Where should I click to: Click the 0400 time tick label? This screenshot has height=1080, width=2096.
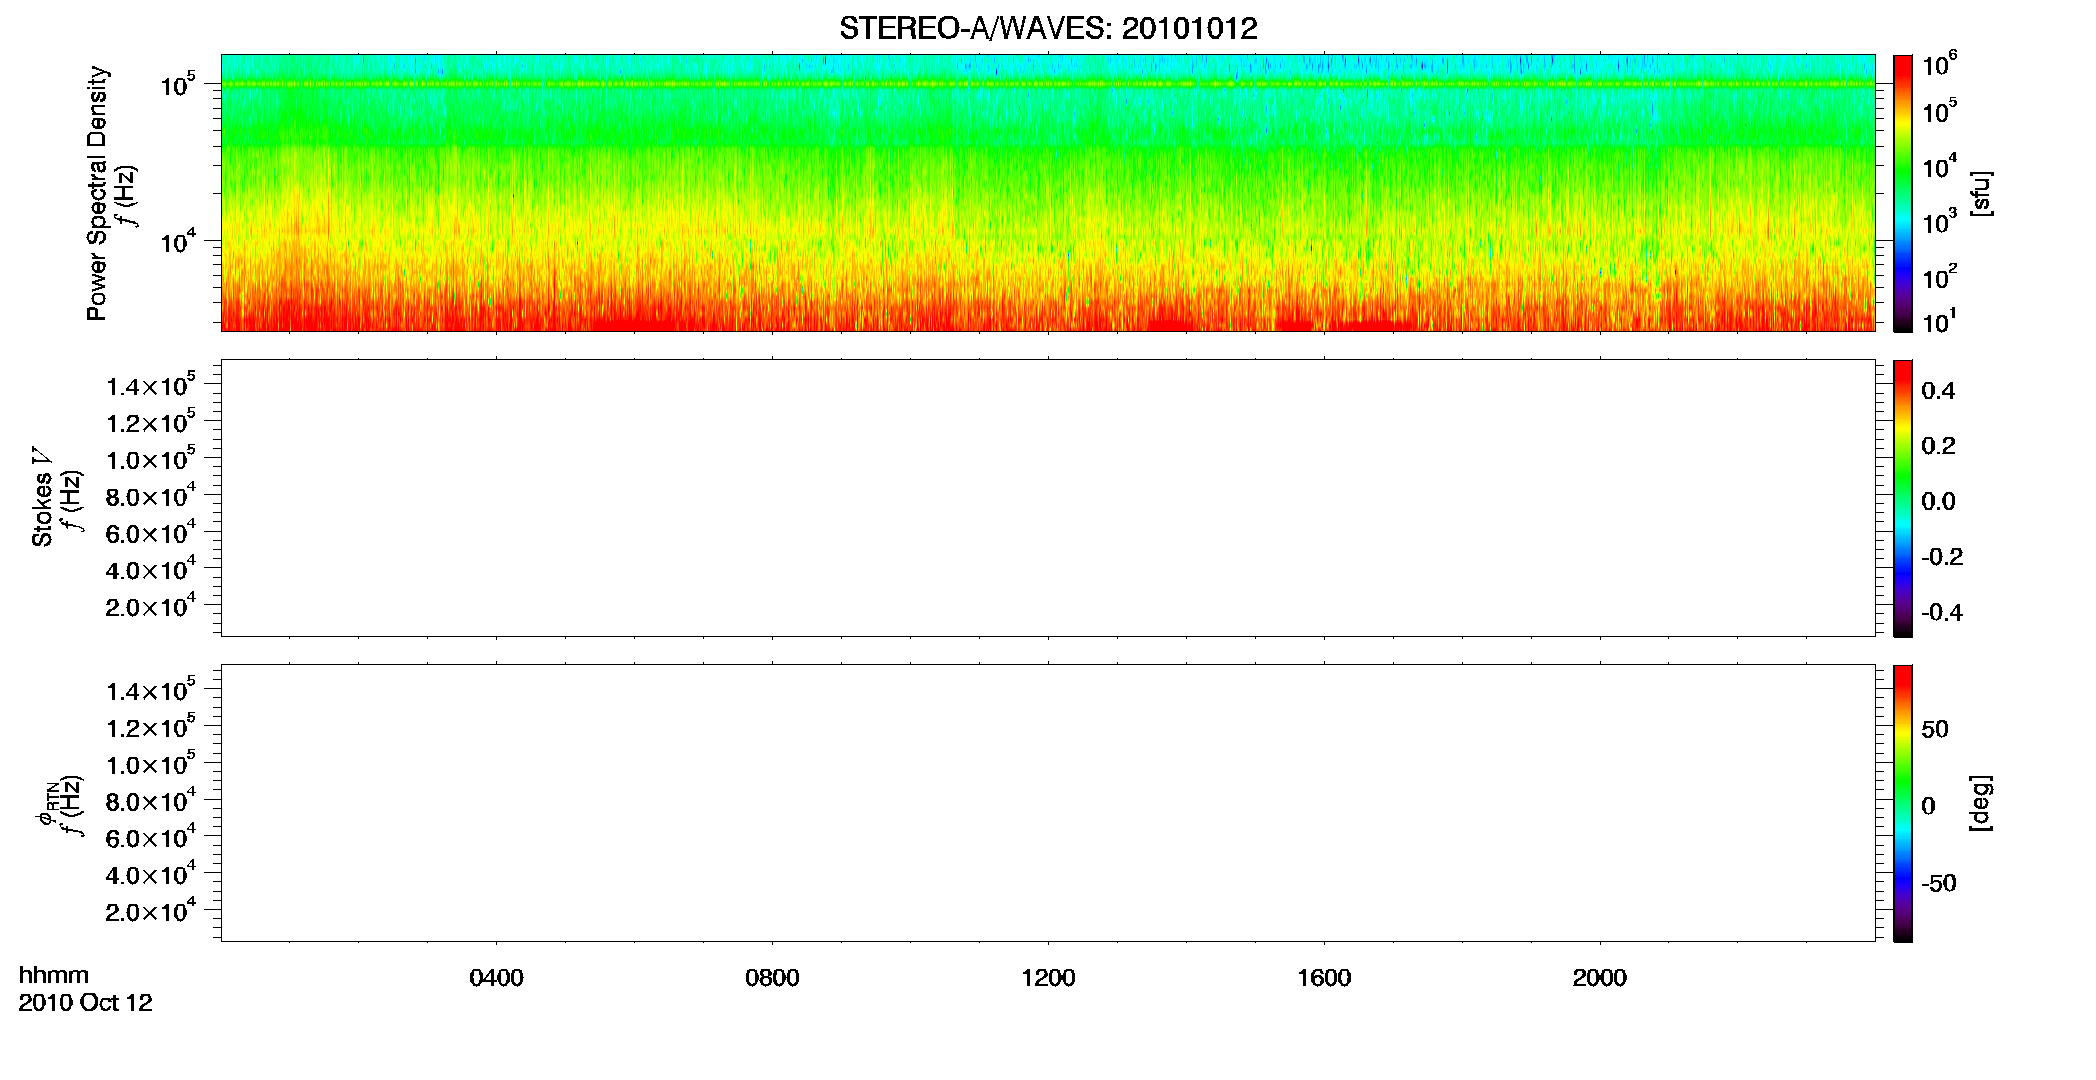click(x=496, y=978)
